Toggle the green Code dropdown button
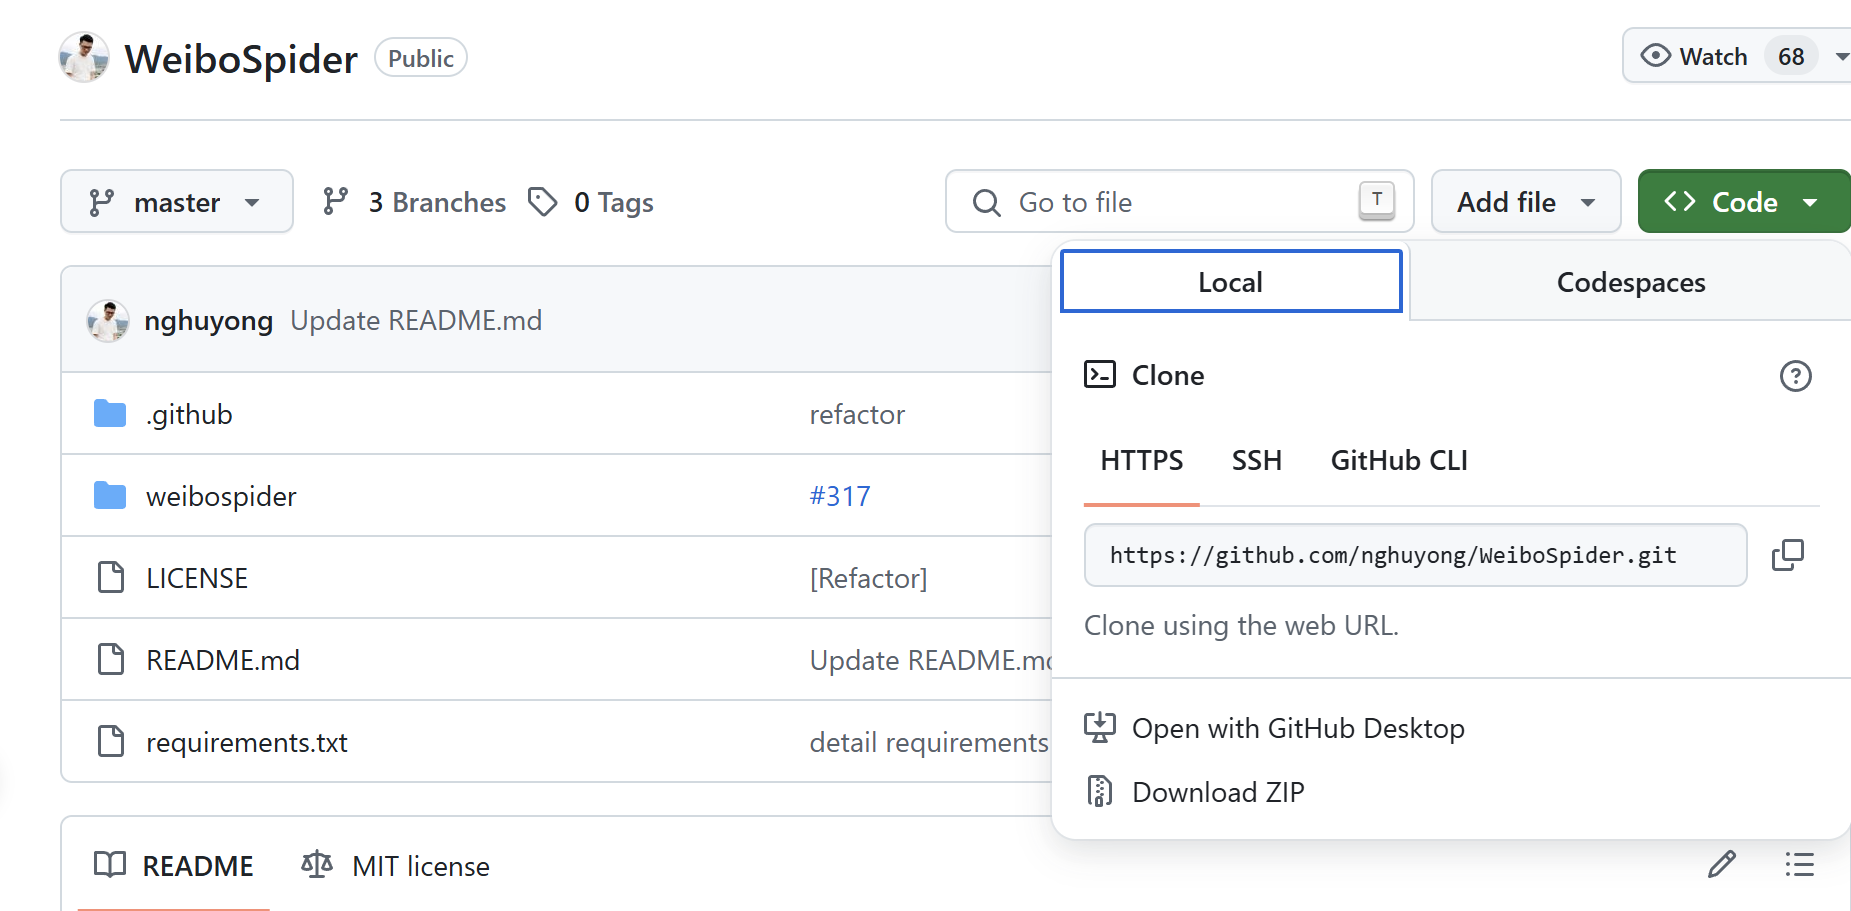Viewport: 1851px width, 911px height. tap(1743, 202)
